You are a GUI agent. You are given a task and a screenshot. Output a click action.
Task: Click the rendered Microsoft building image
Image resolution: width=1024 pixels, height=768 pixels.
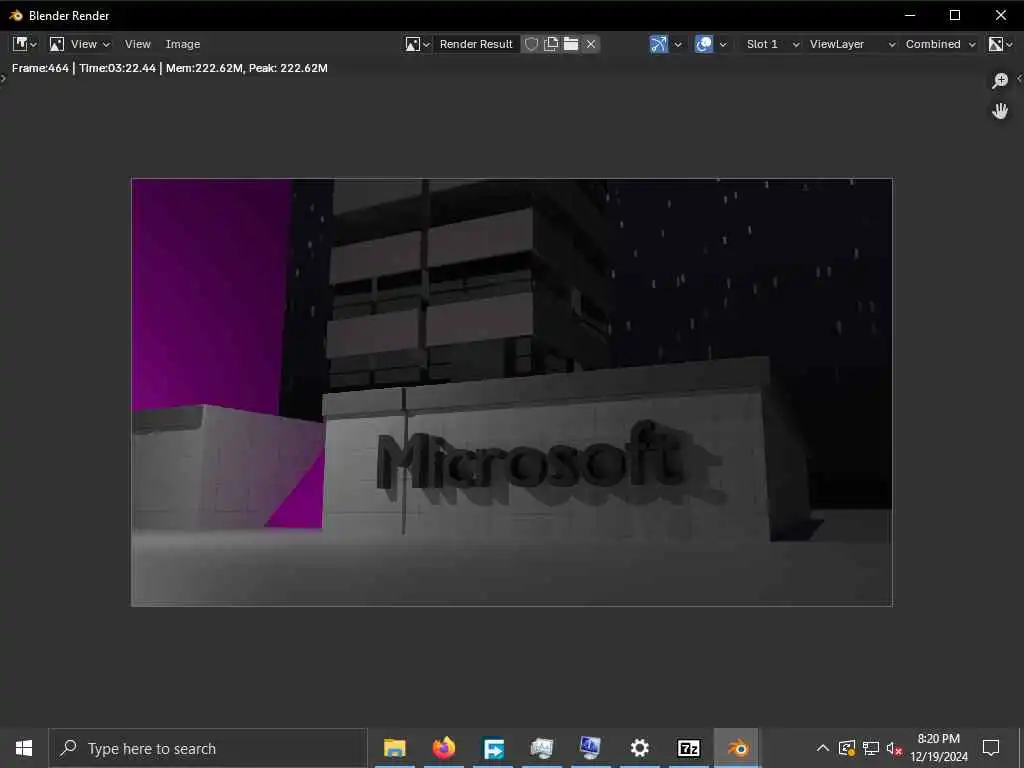(x=511, y=392)
